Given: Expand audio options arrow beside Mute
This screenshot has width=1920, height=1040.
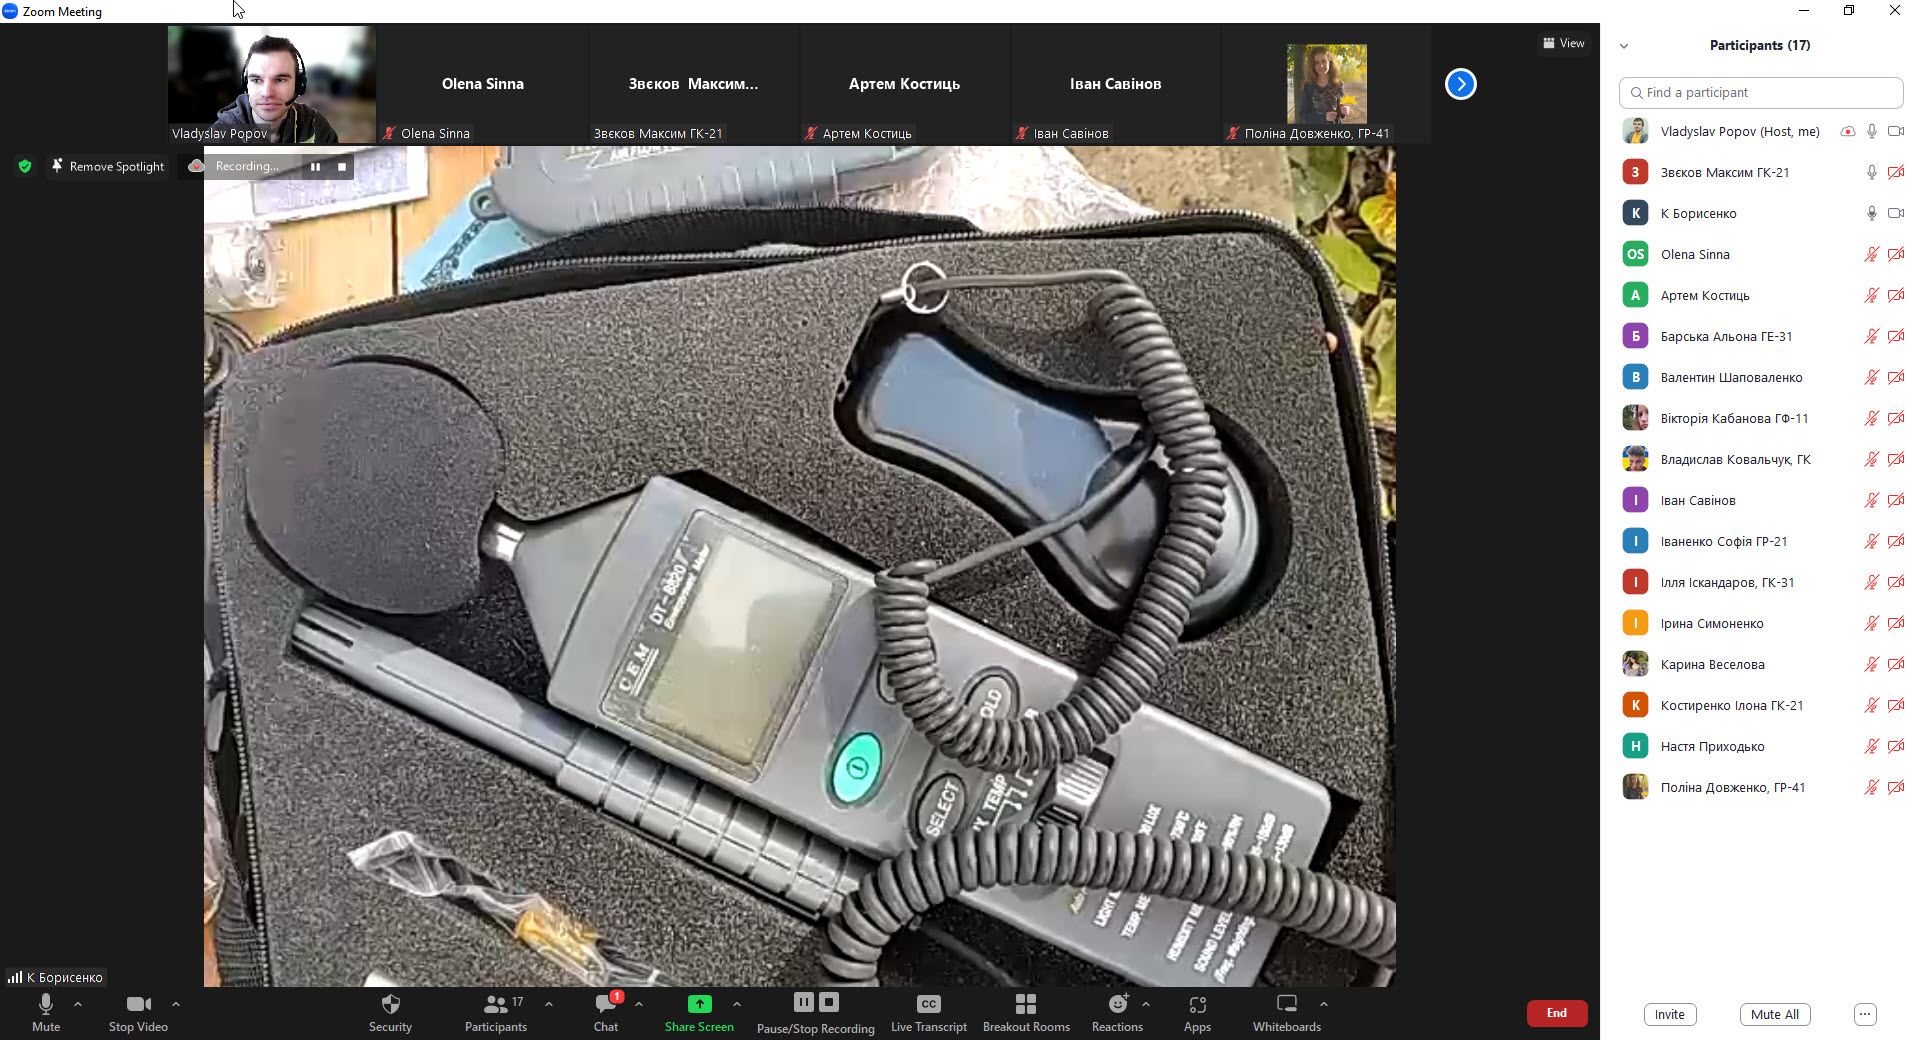Looking at the screenshot, I should pyautogui.click(x=78, y=1003).
